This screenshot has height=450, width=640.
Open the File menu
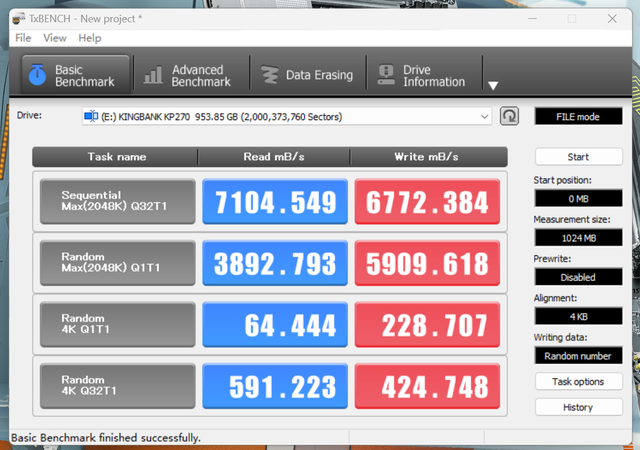coord(23,38)
